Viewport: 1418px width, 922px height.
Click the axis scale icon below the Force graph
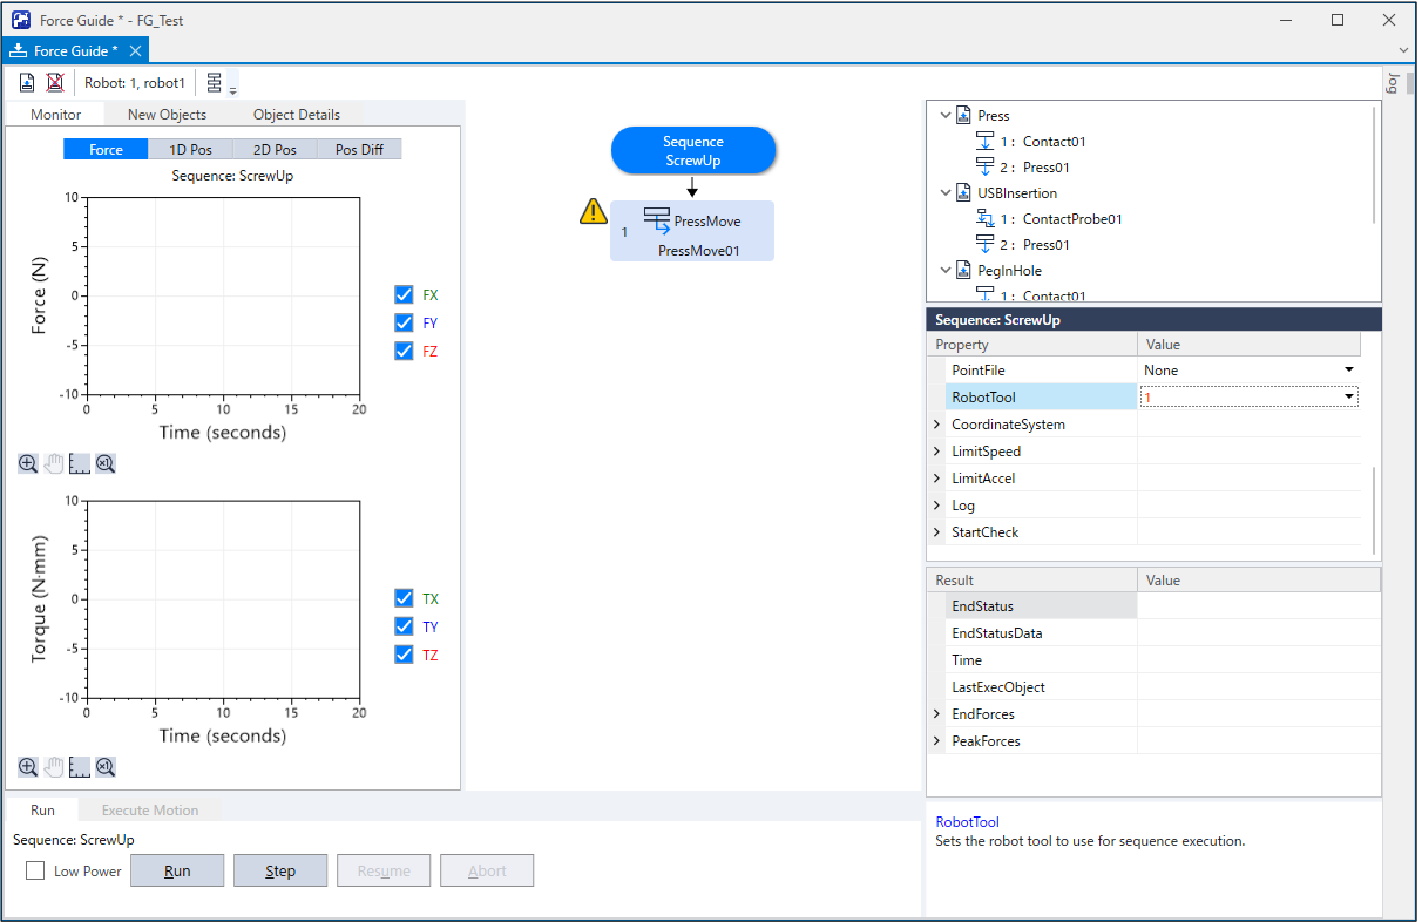tap(79, 464)
